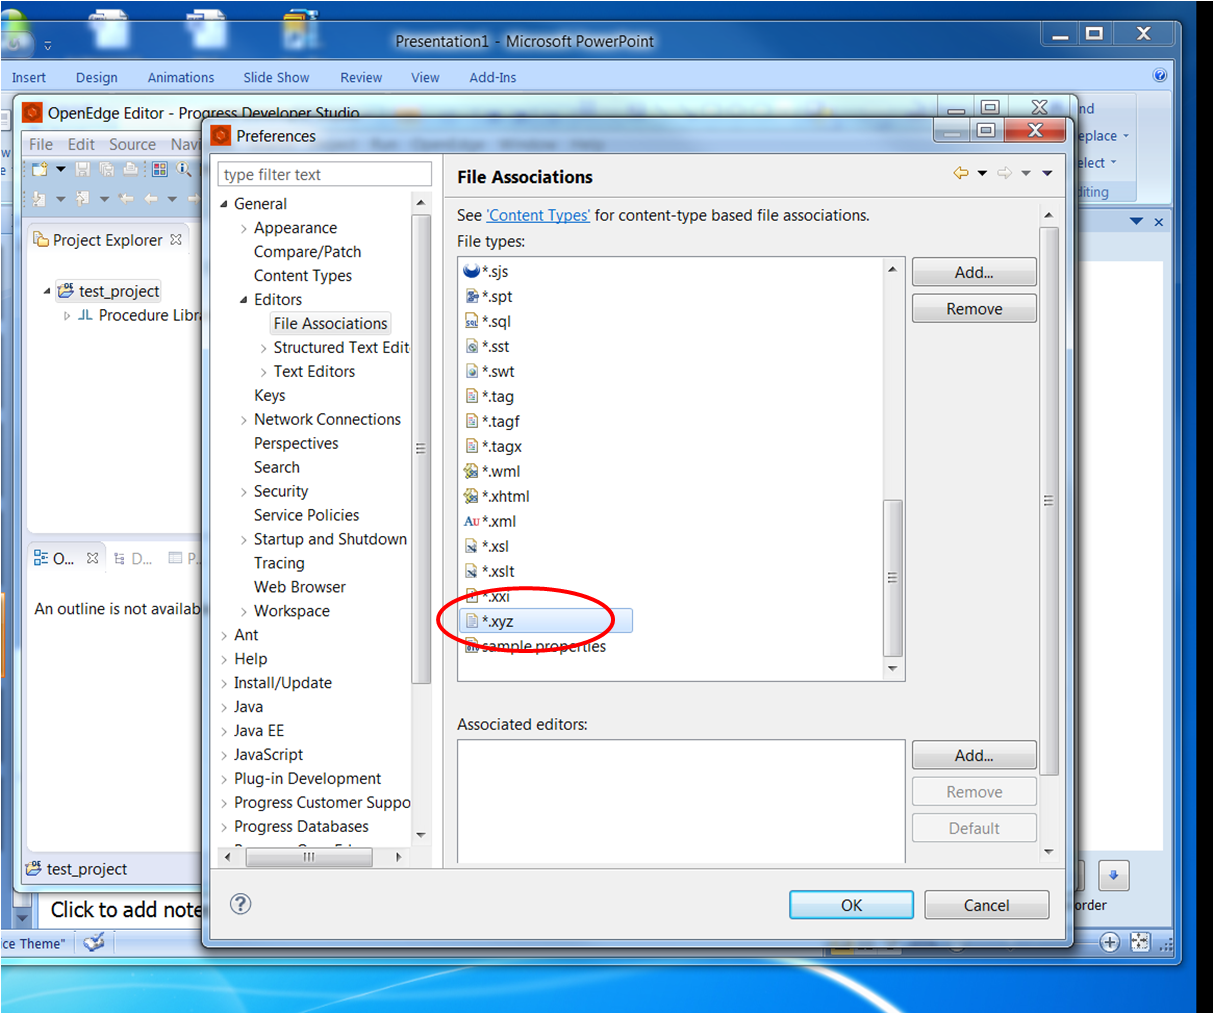Screen dimensions: 1214x1014
Task: Click the *.spt file type icon
Action: coord(472,296)
